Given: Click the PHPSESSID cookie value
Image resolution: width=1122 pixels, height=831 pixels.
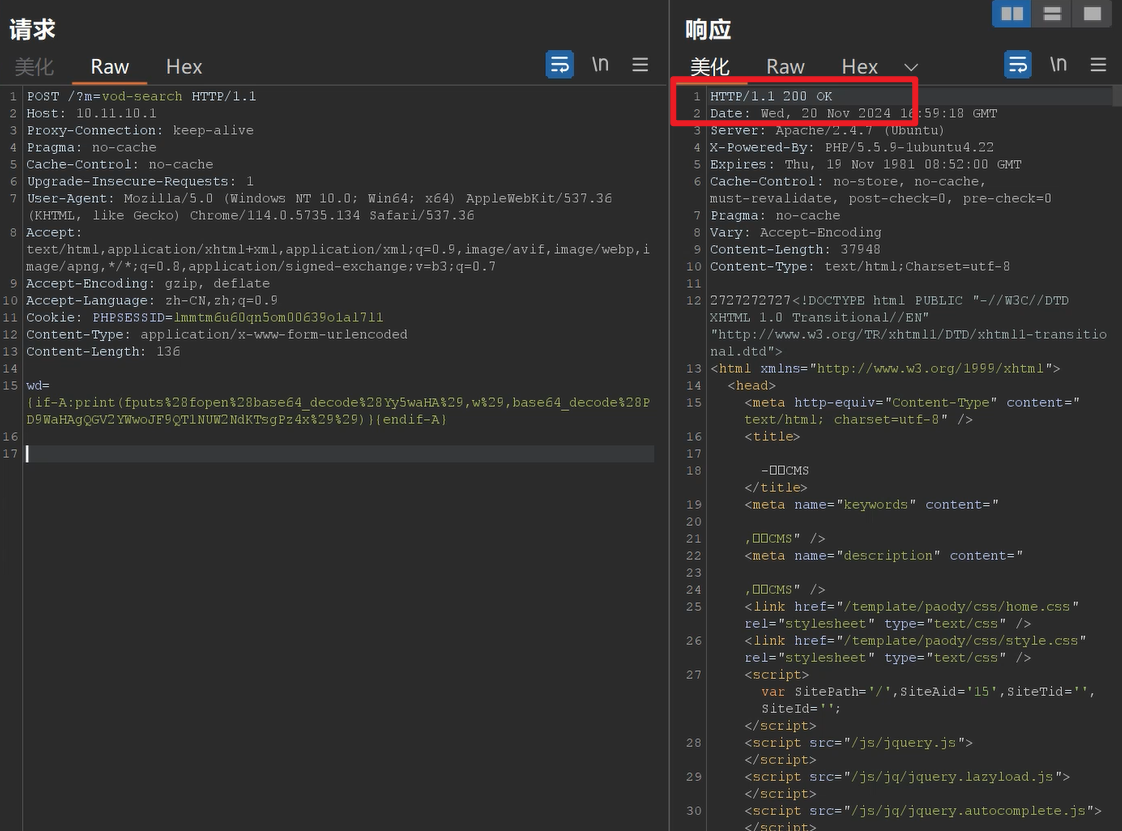Looking at the screenshot, I should pyautogui.click(x=278, y=317).
